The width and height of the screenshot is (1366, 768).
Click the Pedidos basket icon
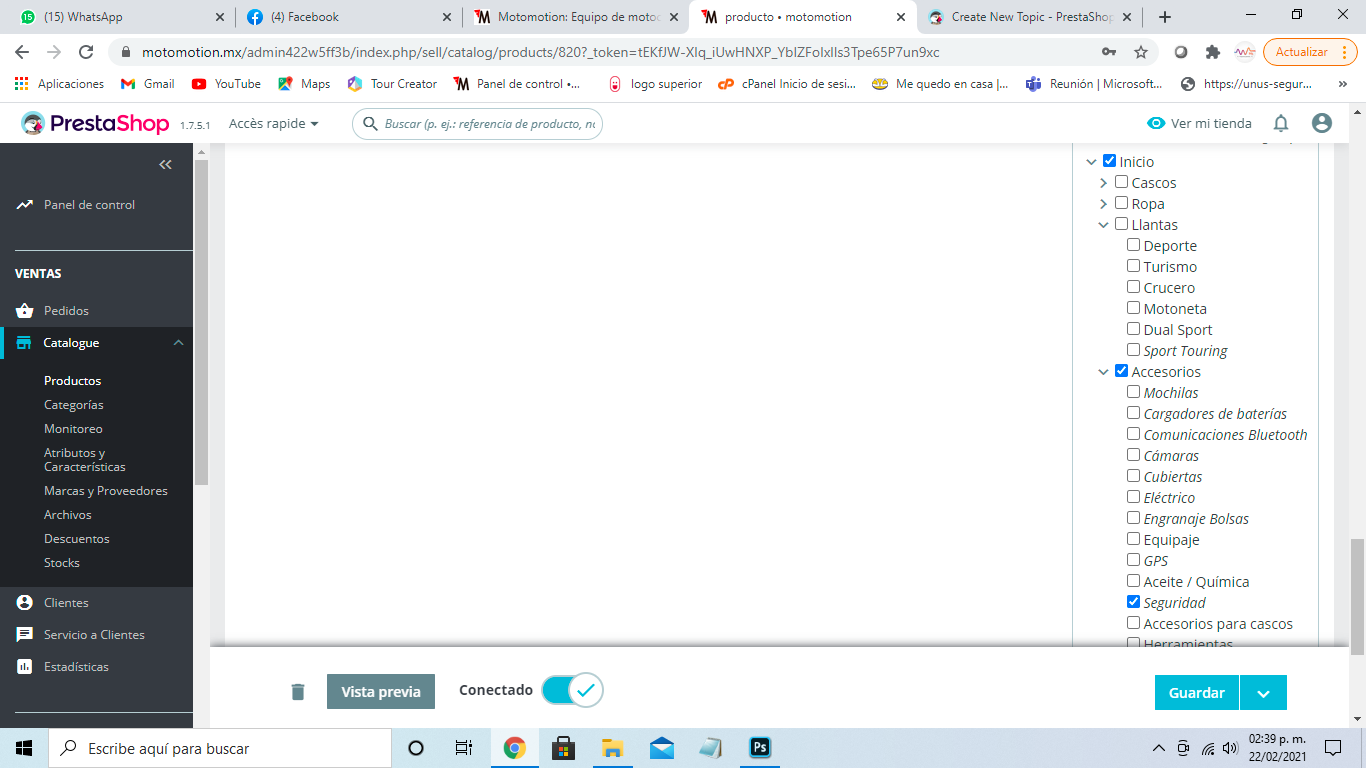pyautogui.click(x=25, y=311)
